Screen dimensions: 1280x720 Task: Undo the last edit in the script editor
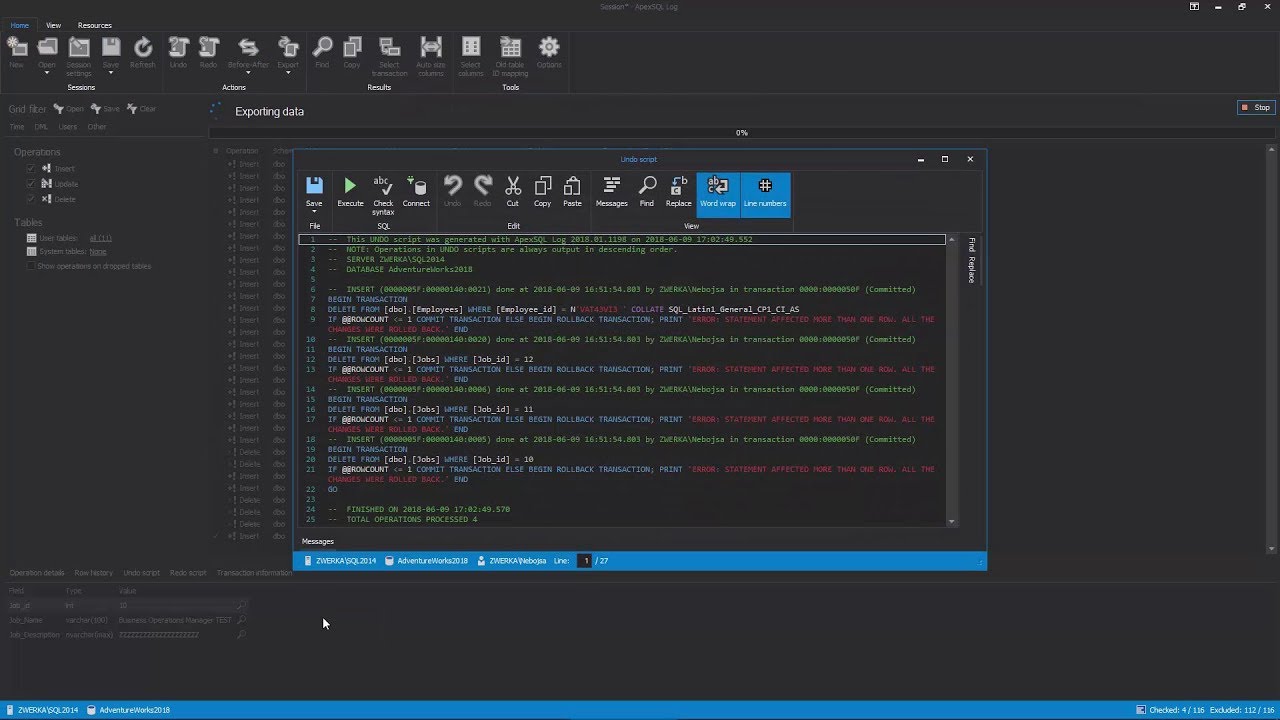[x=453, y=190]
